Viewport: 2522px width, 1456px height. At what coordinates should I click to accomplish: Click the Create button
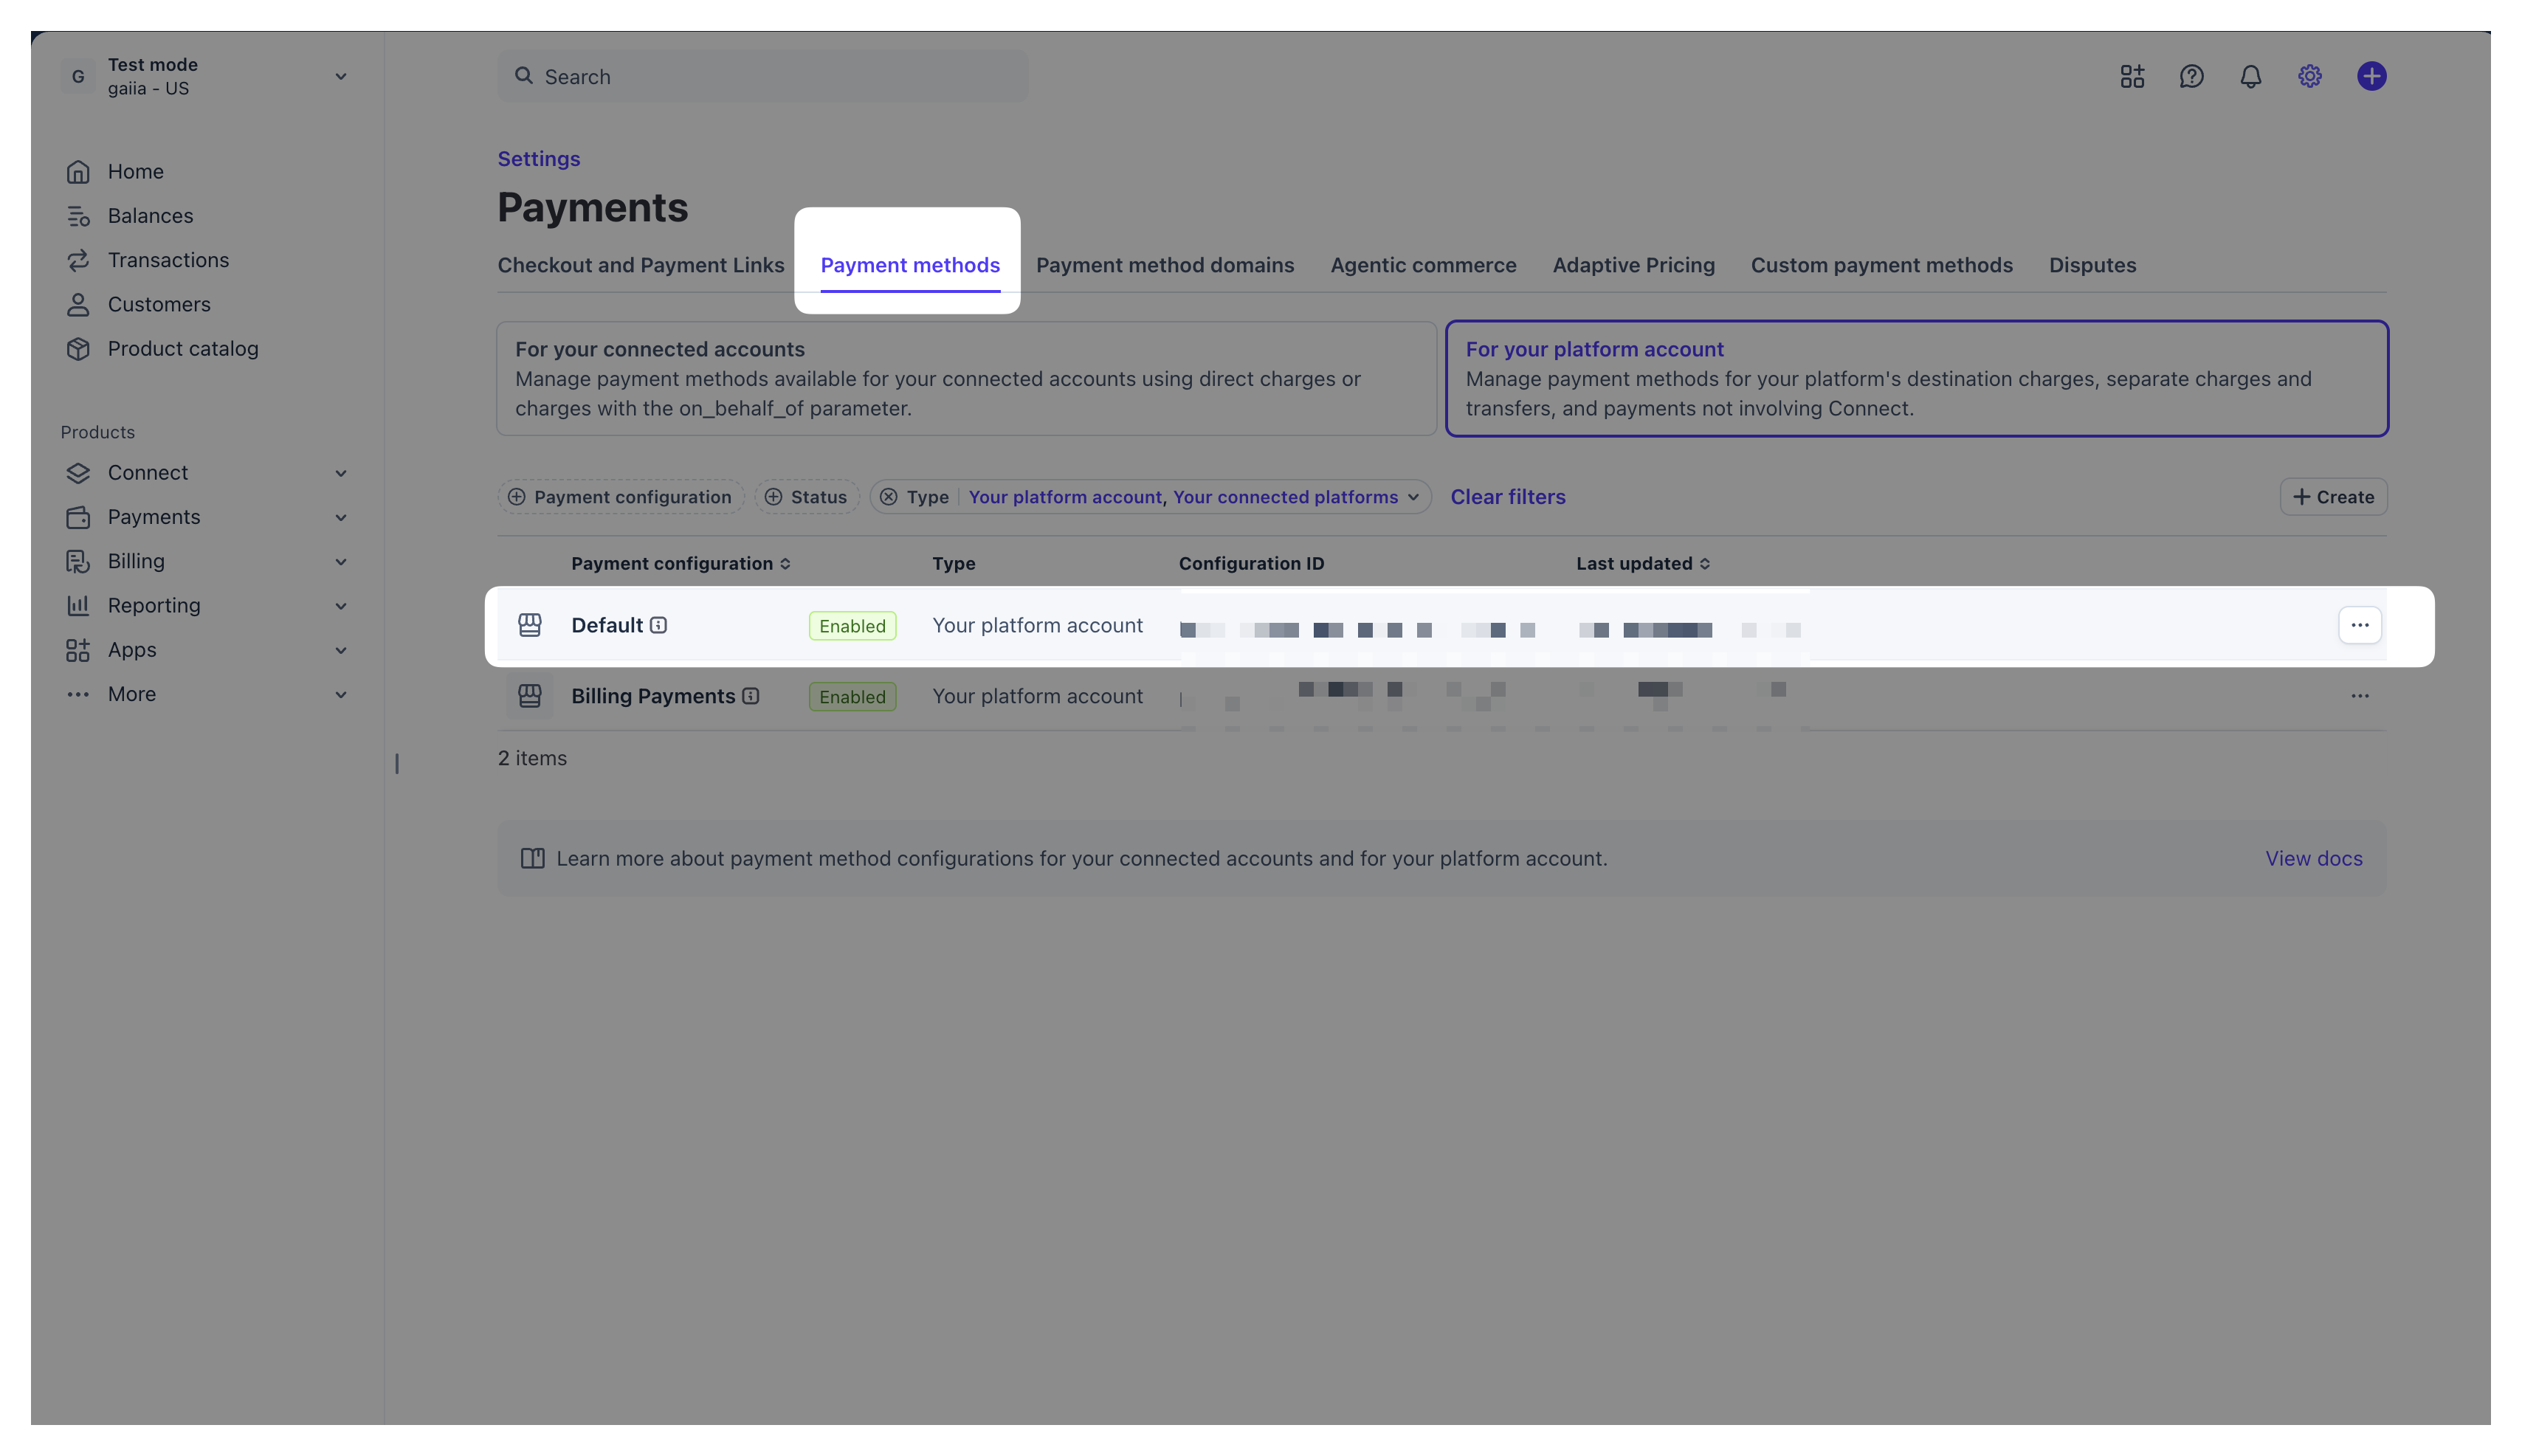pos(2332,497)
